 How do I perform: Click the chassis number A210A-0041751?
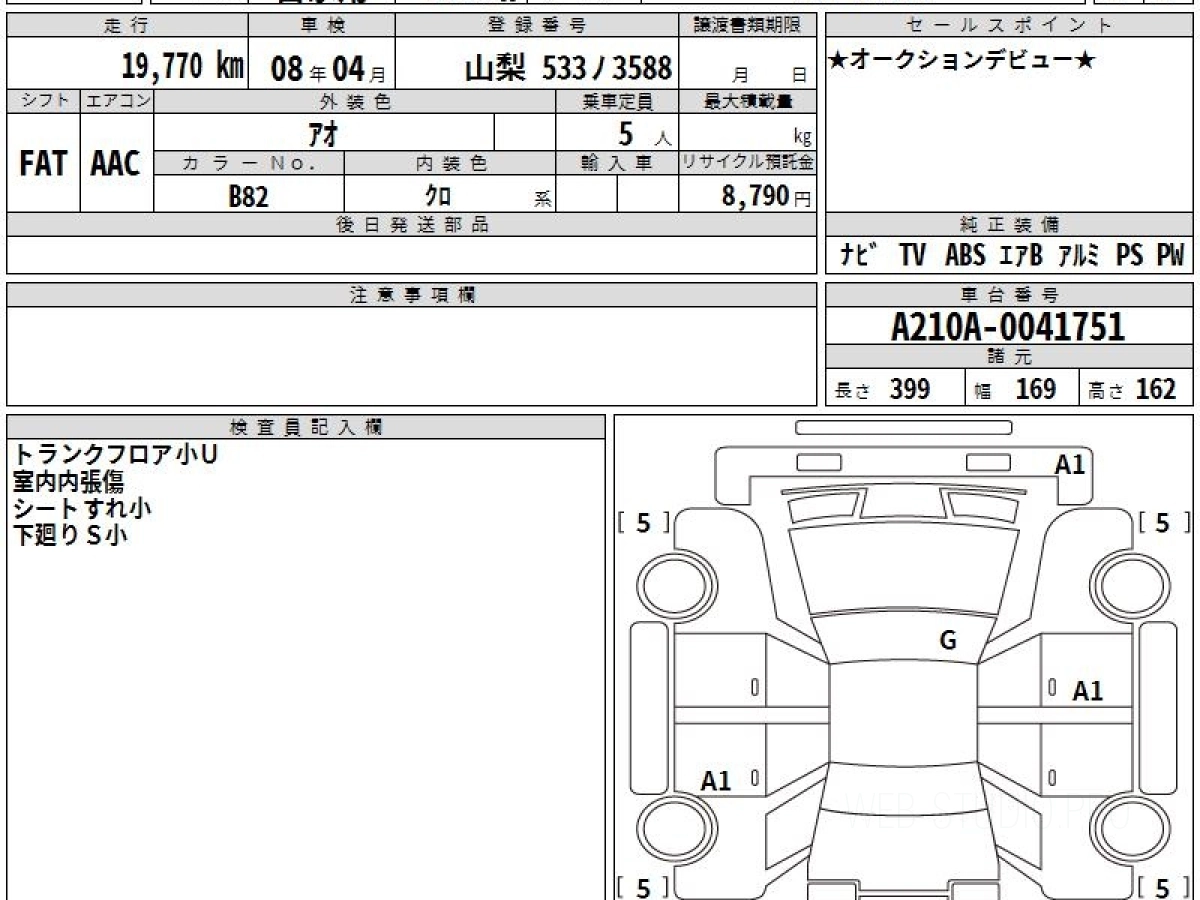1008,324
